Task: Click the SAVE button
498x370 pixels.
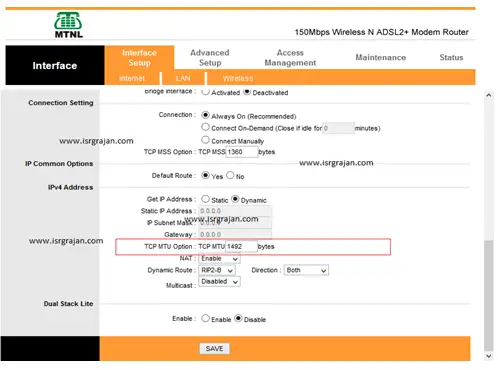Action: 214,349
